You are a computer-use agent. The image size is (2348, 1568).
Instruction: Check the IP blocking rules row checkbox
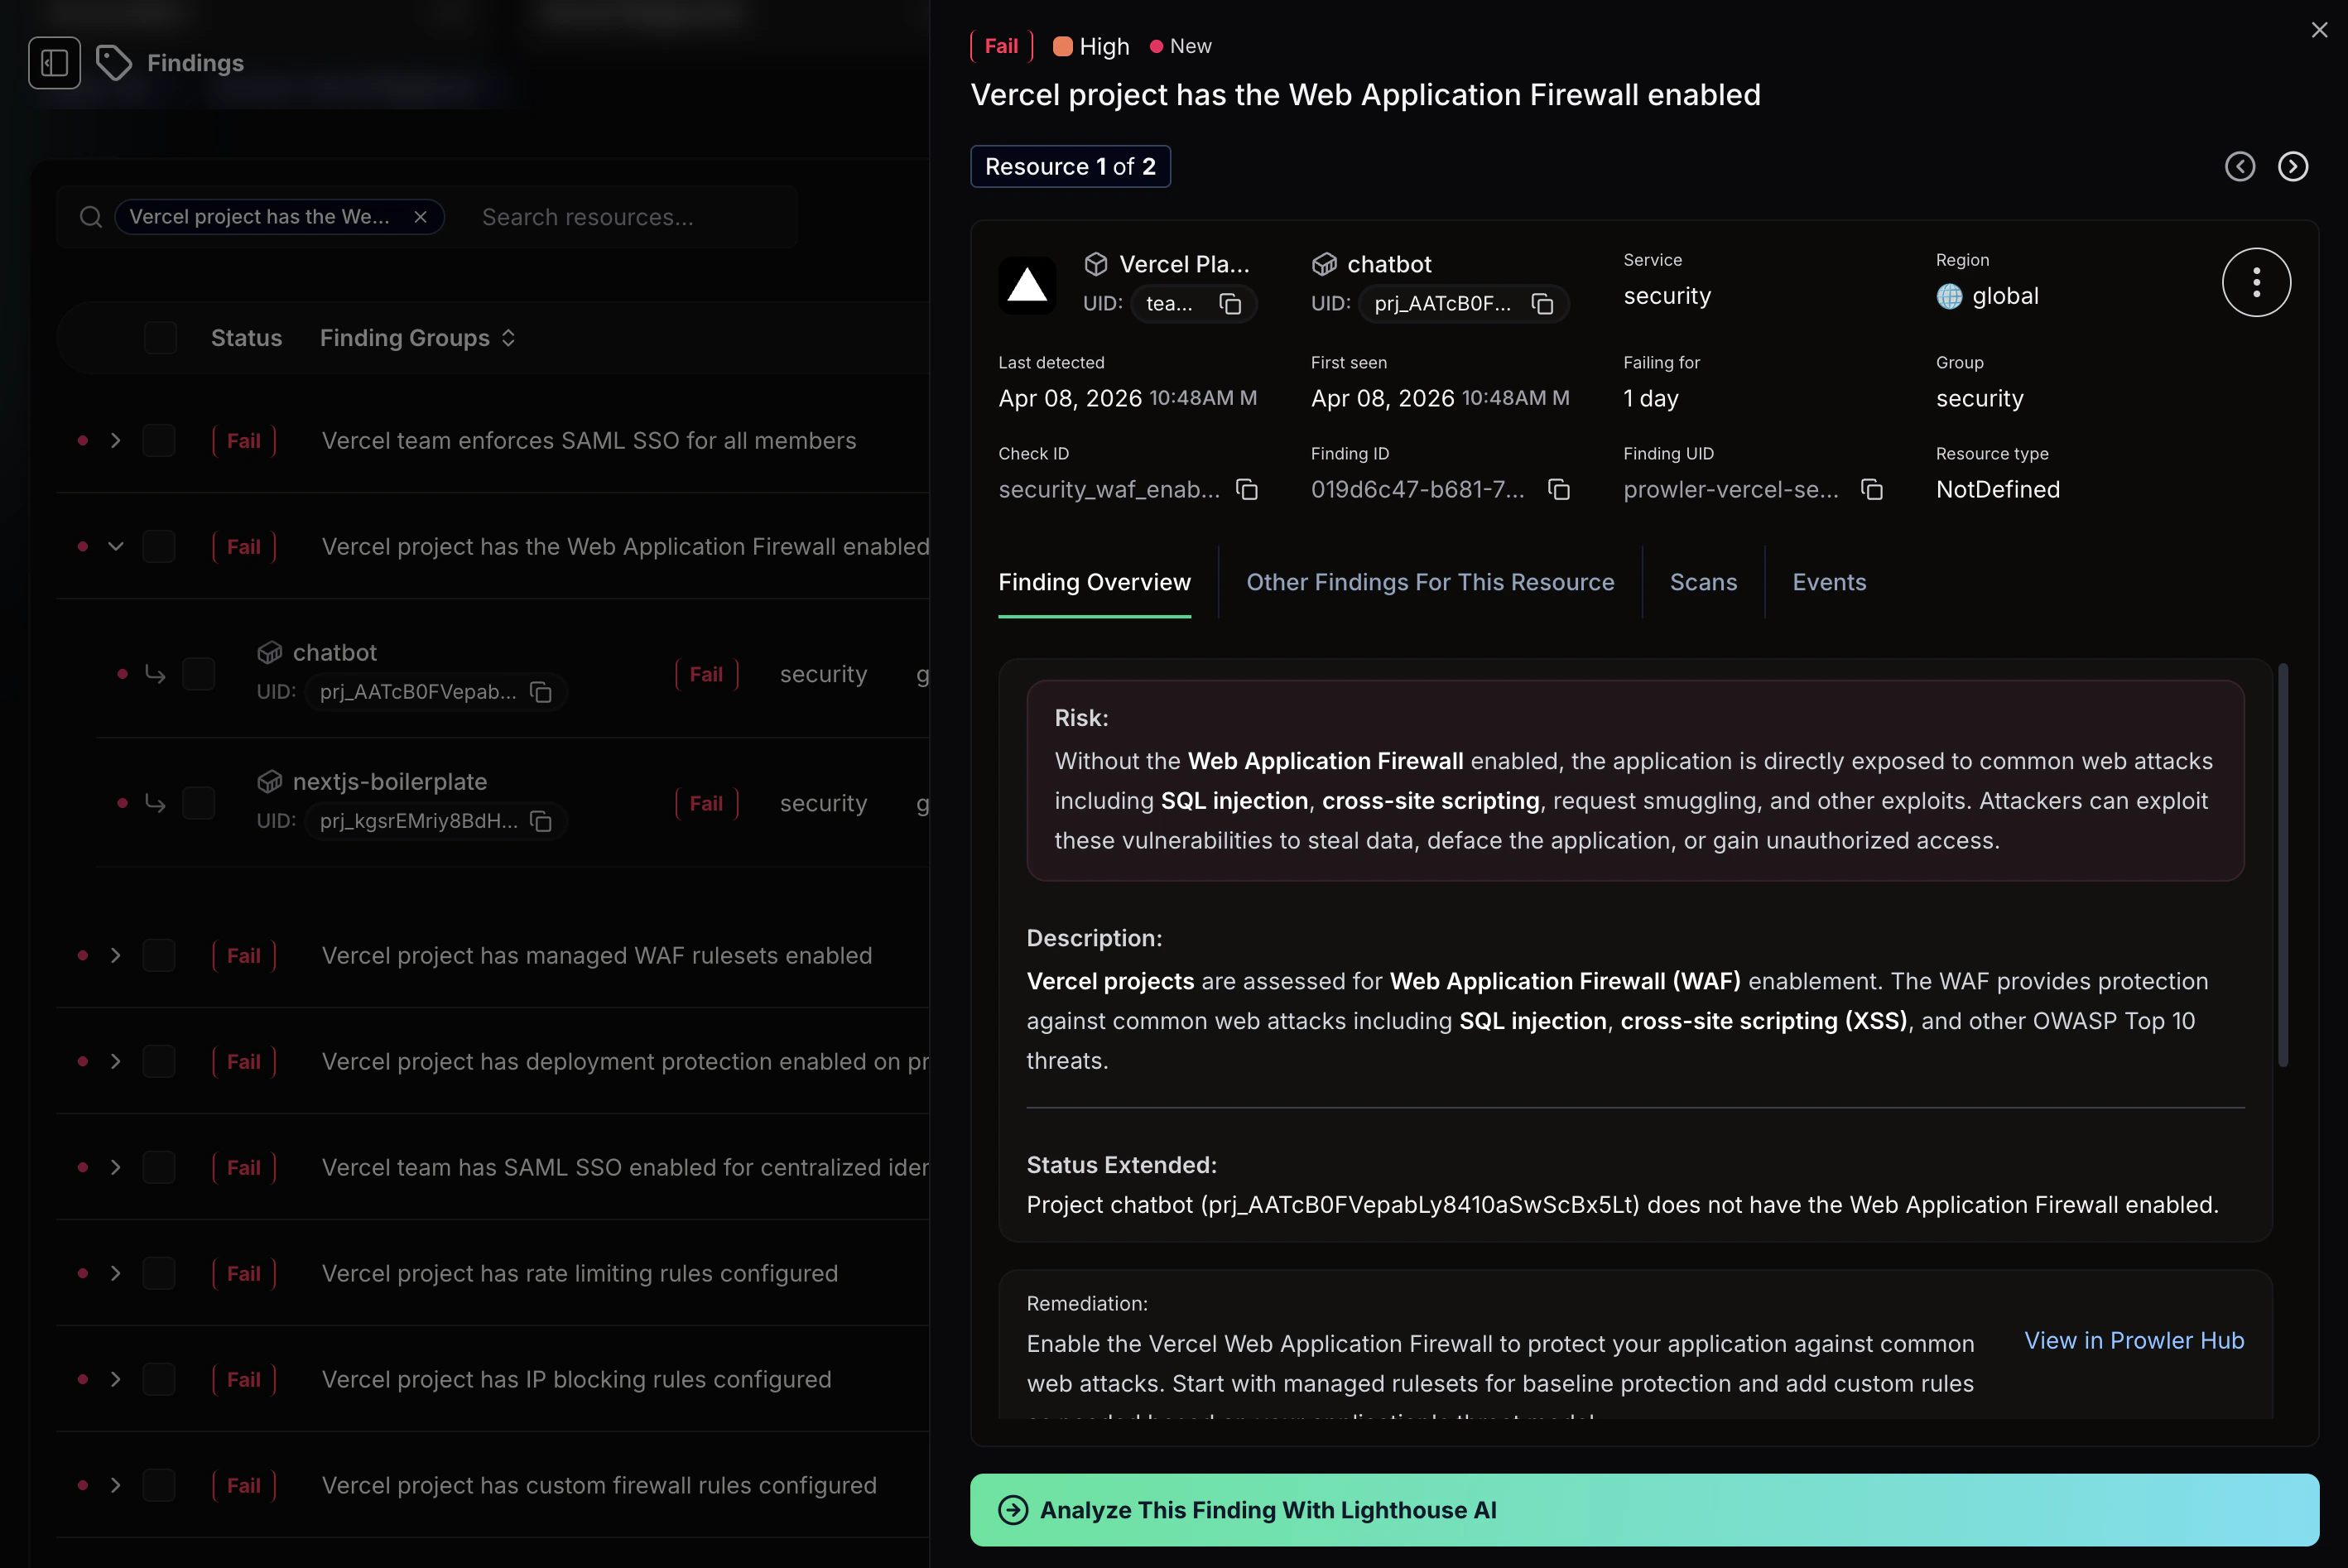click(x=159, y=1380)
